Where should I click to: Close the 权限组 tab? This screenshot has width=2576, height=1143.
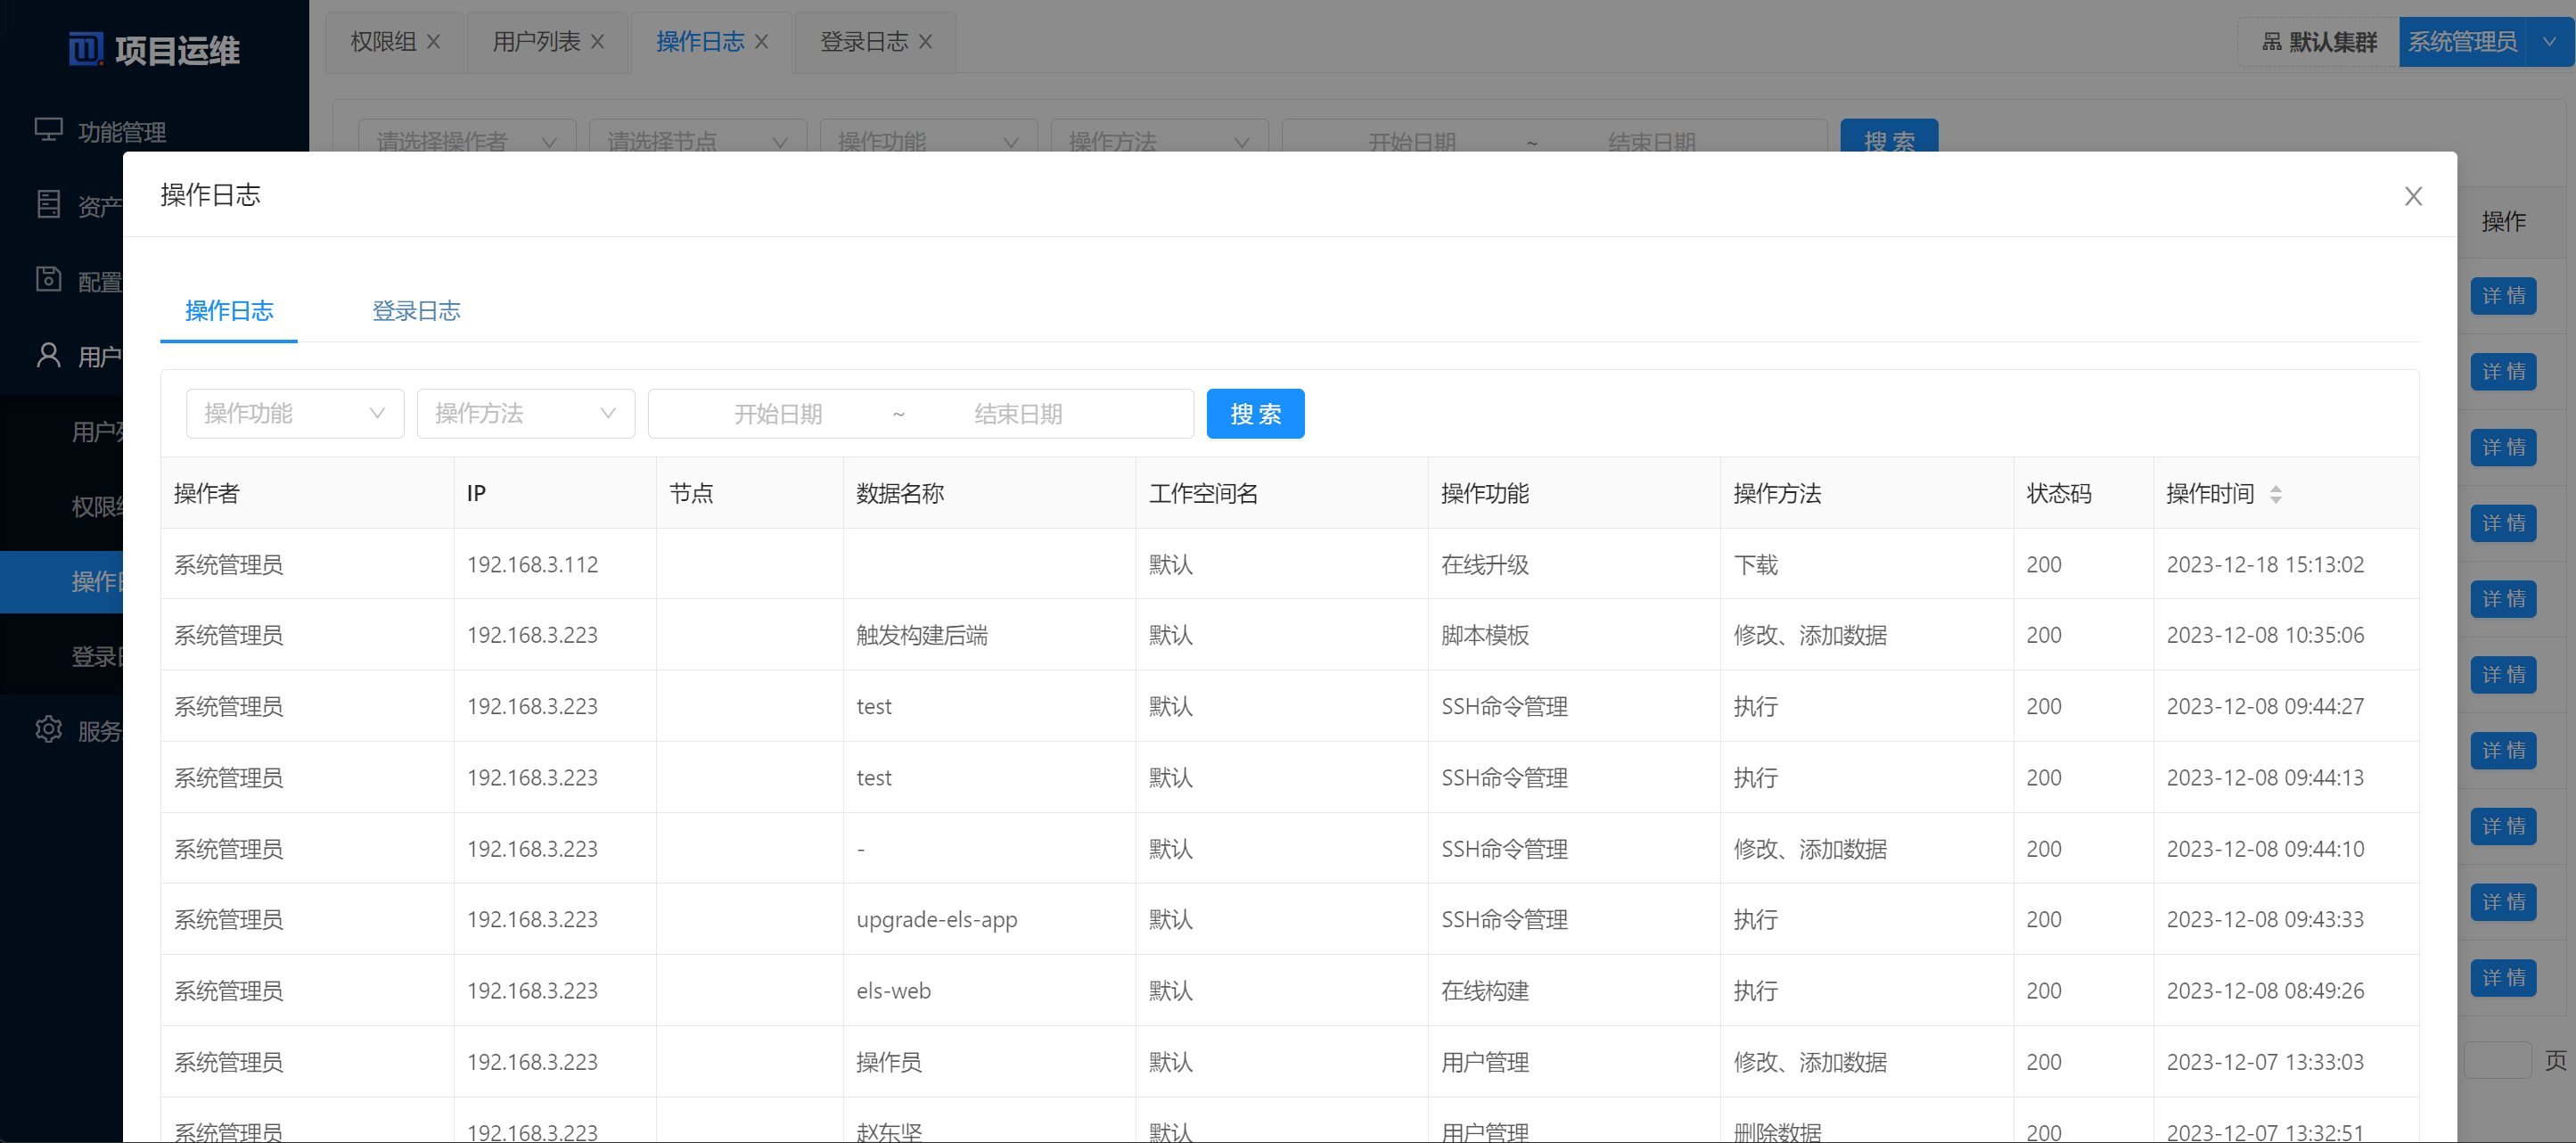(x=434, y=41)
